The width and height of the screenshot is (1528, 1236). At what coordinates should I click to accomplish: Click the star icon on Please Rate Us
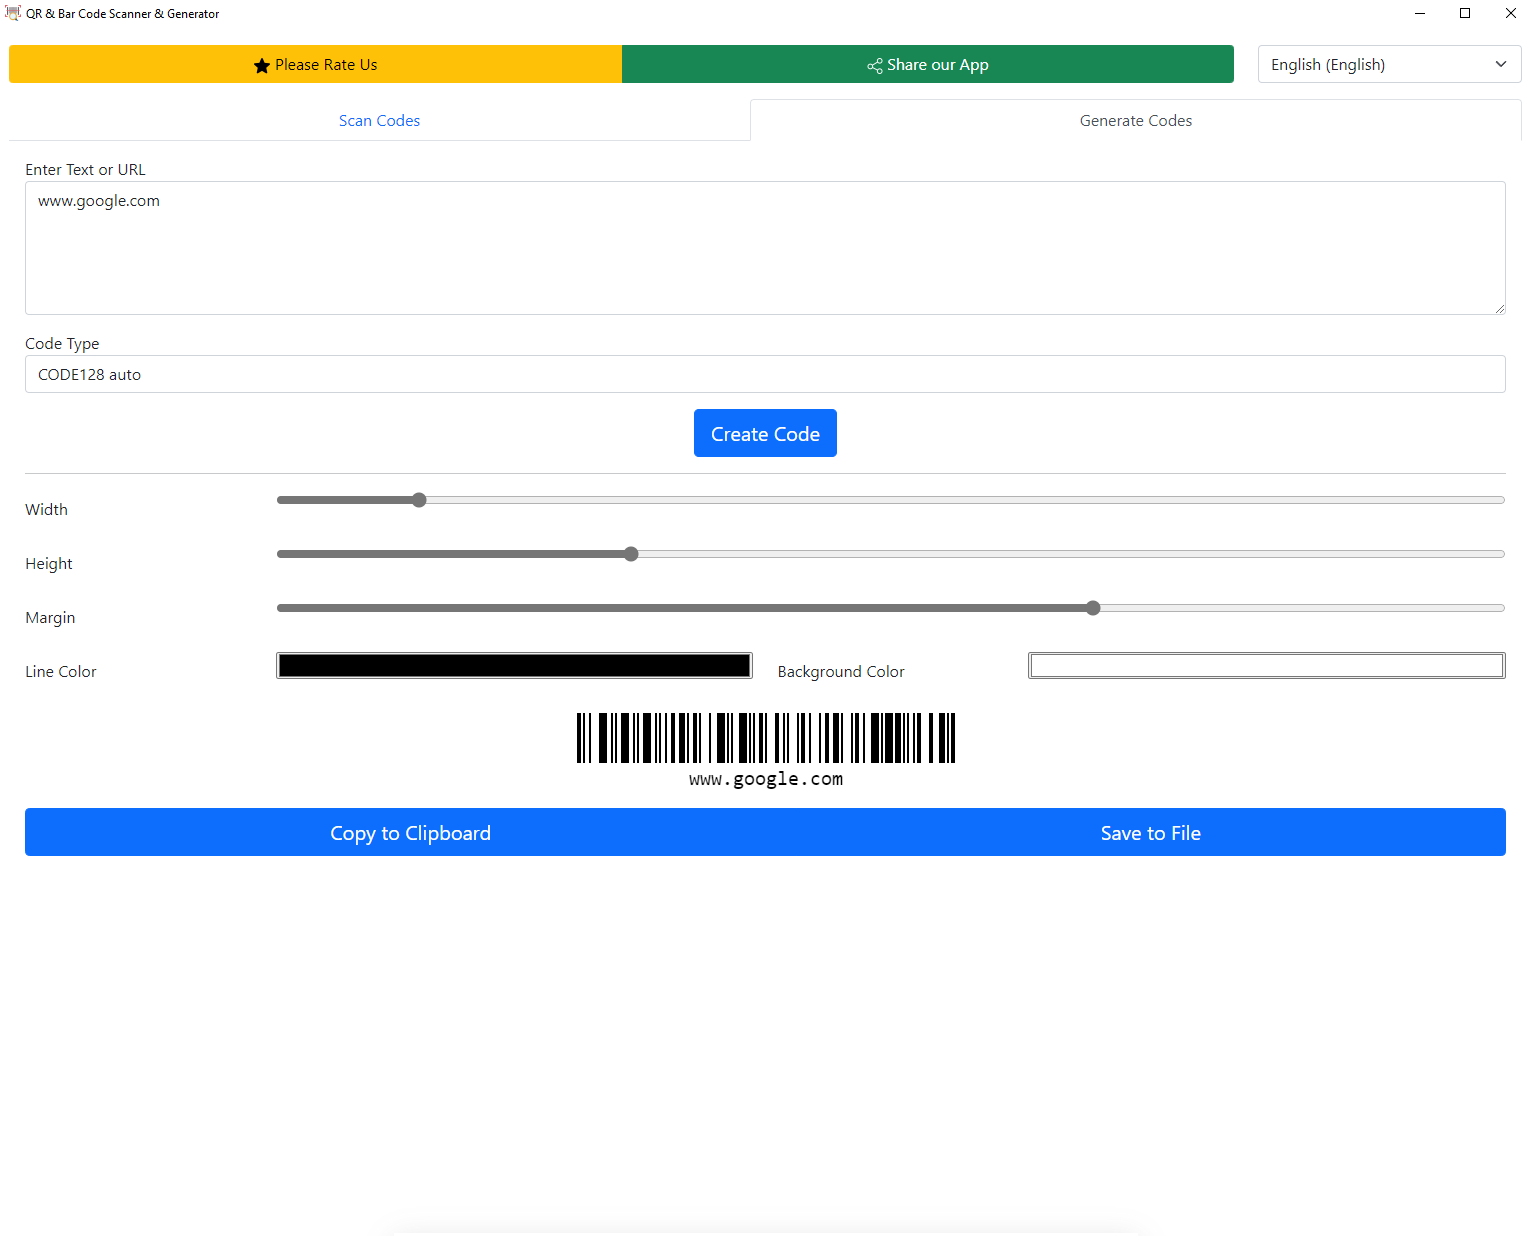[262, 65]
